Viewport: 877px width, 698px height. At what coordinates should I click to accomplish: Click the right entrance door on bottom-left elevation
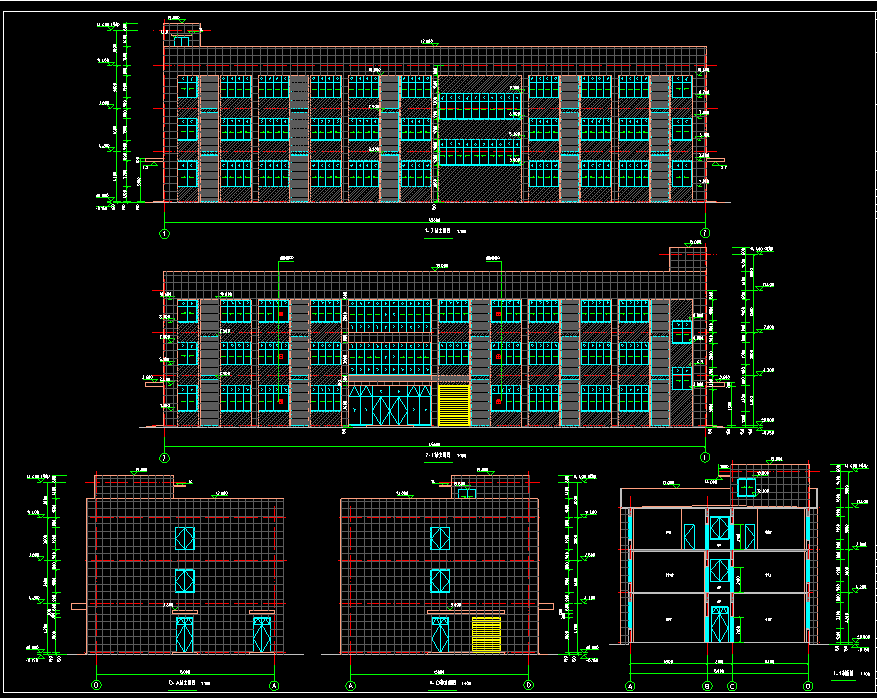[x=262, y=635]
